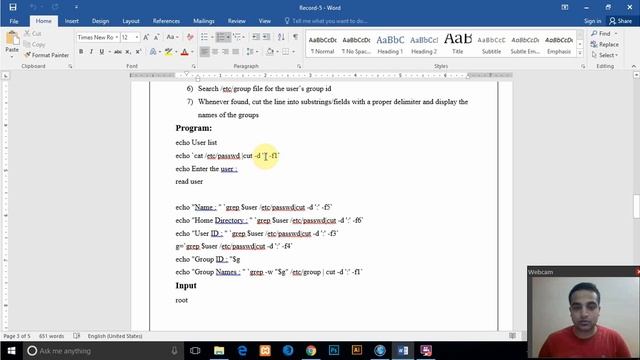Apply strikethrough formatting
The image size is (640, 360).
pos(118,52)
